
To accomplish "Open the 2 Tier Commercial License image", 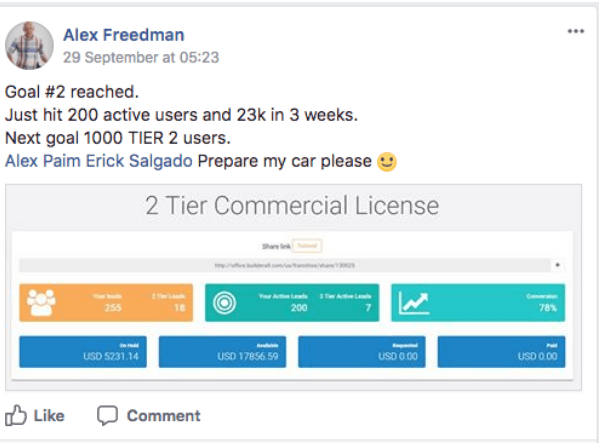I will 293,287.
